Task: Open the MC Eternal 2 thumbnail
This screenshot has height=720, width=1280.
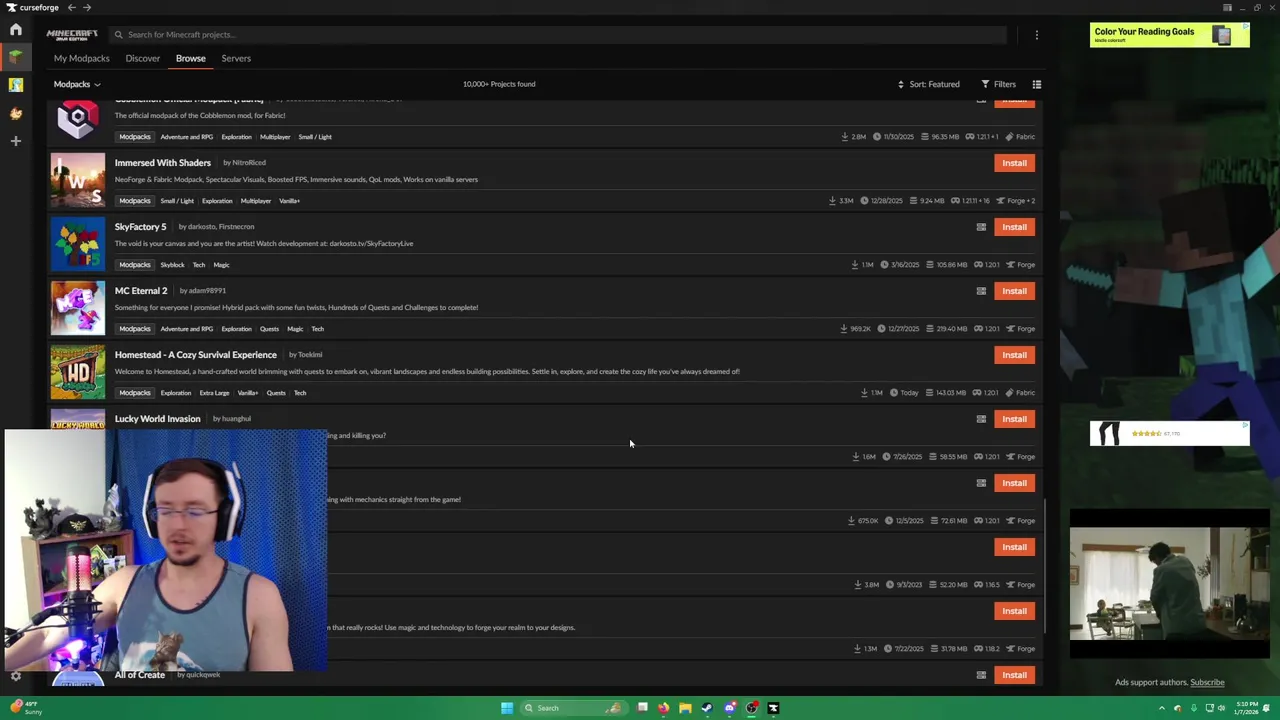Action: pyautogui.click(x=78, y=307)
